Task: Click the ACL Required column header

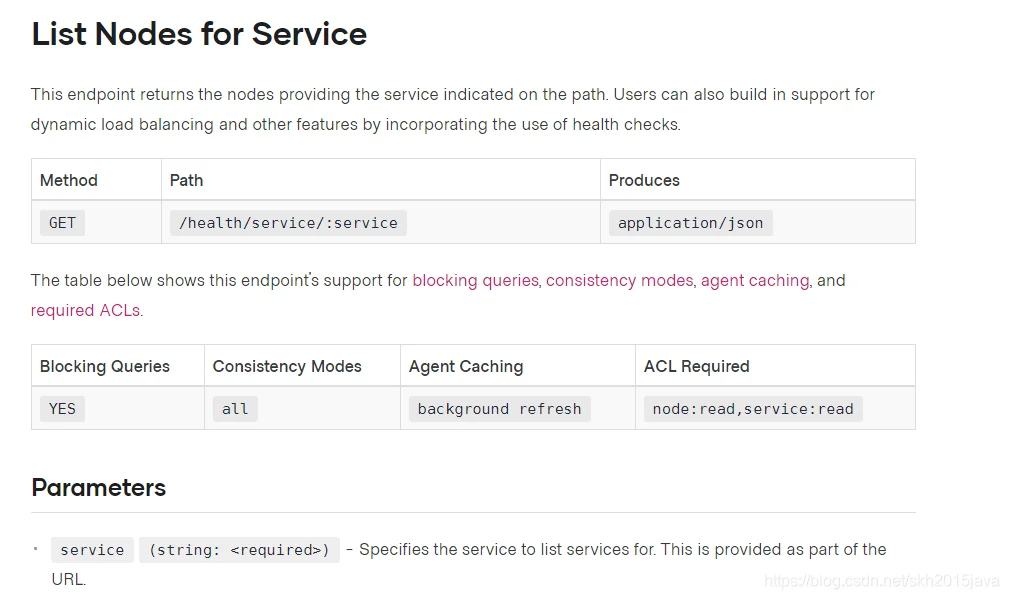Action: coord(696,366)
